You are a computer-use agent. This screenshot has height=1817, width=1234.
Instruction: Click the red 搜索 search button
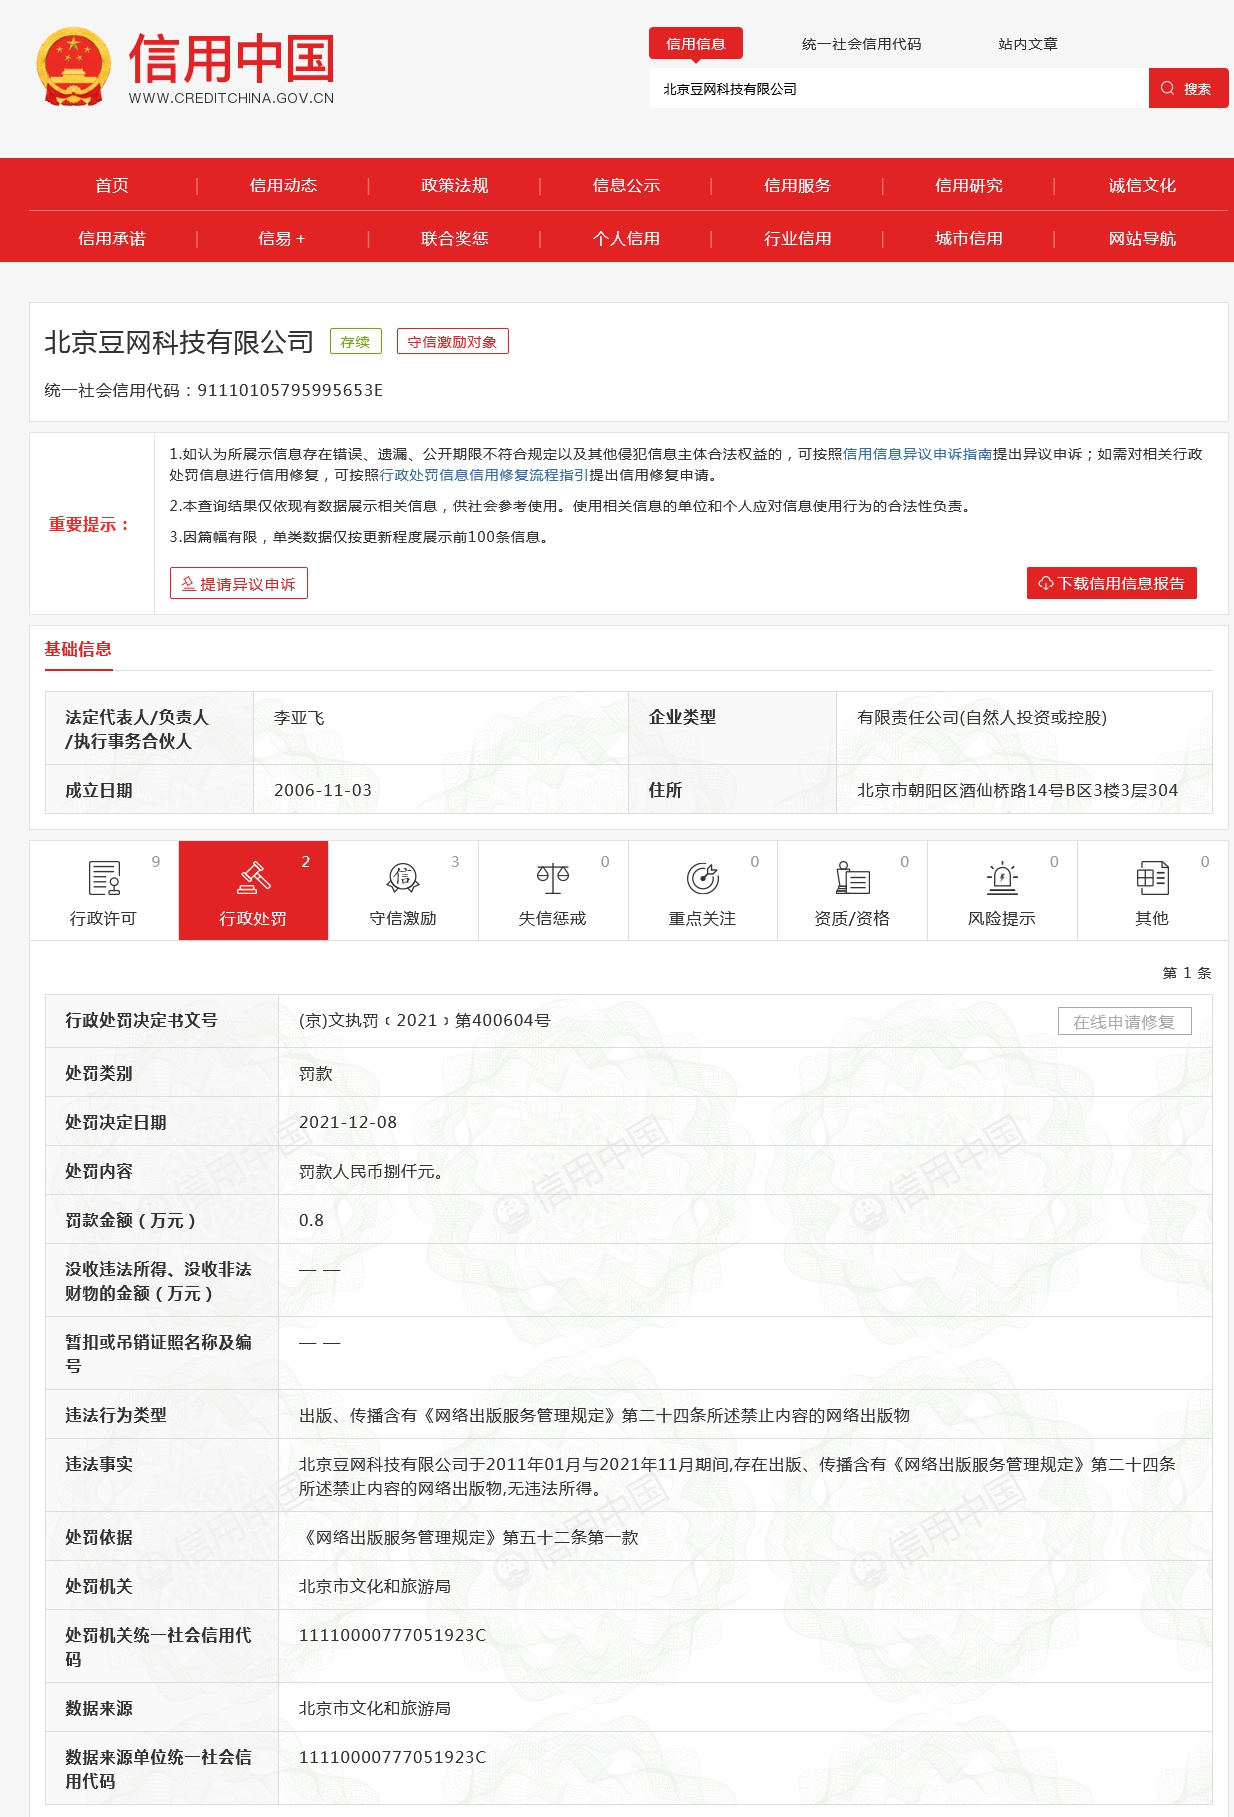(1188, 88)
